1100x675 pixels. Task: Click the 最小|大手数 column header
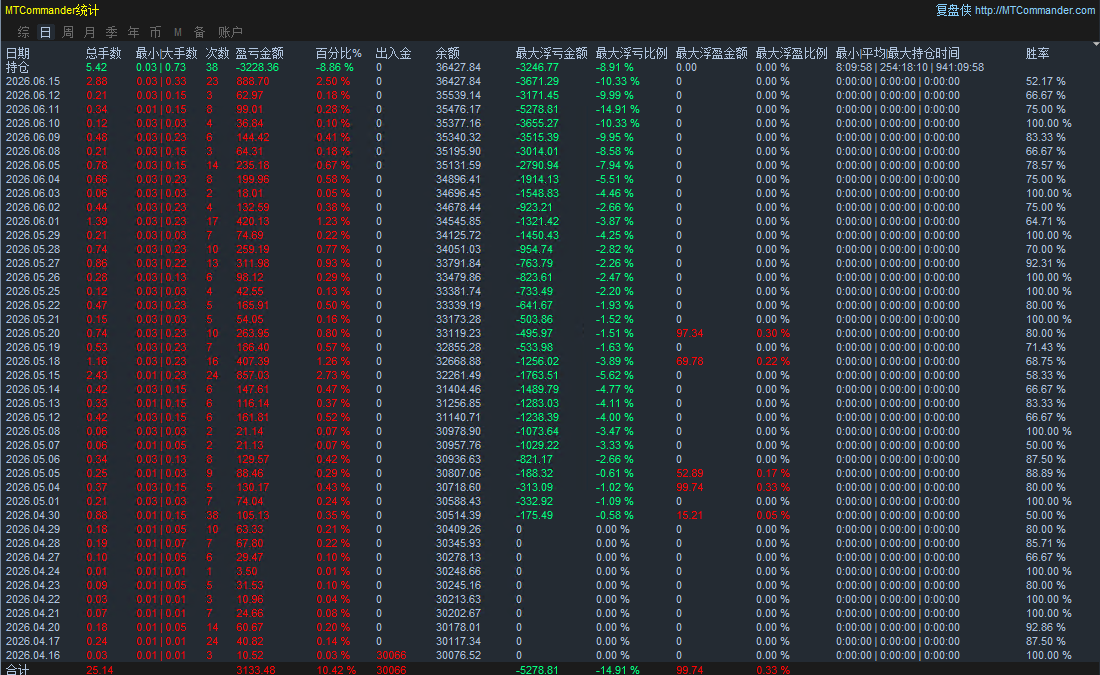click(x=166, y=53)
